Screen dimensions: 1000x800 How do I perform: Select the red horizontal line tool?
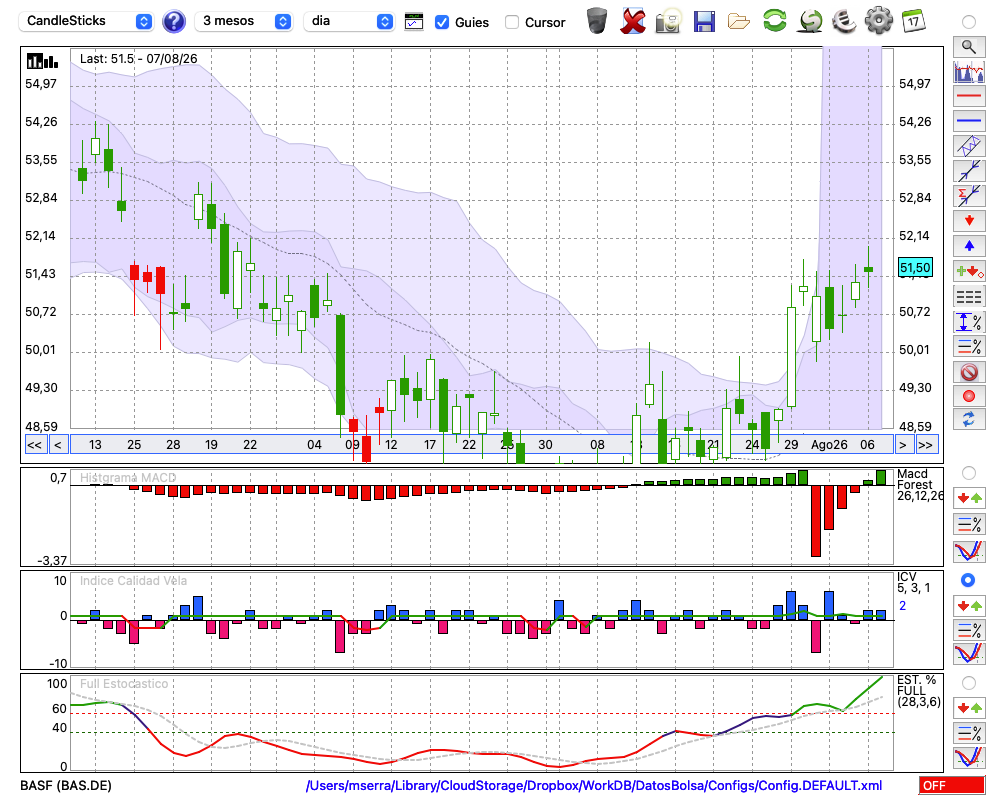969,96
